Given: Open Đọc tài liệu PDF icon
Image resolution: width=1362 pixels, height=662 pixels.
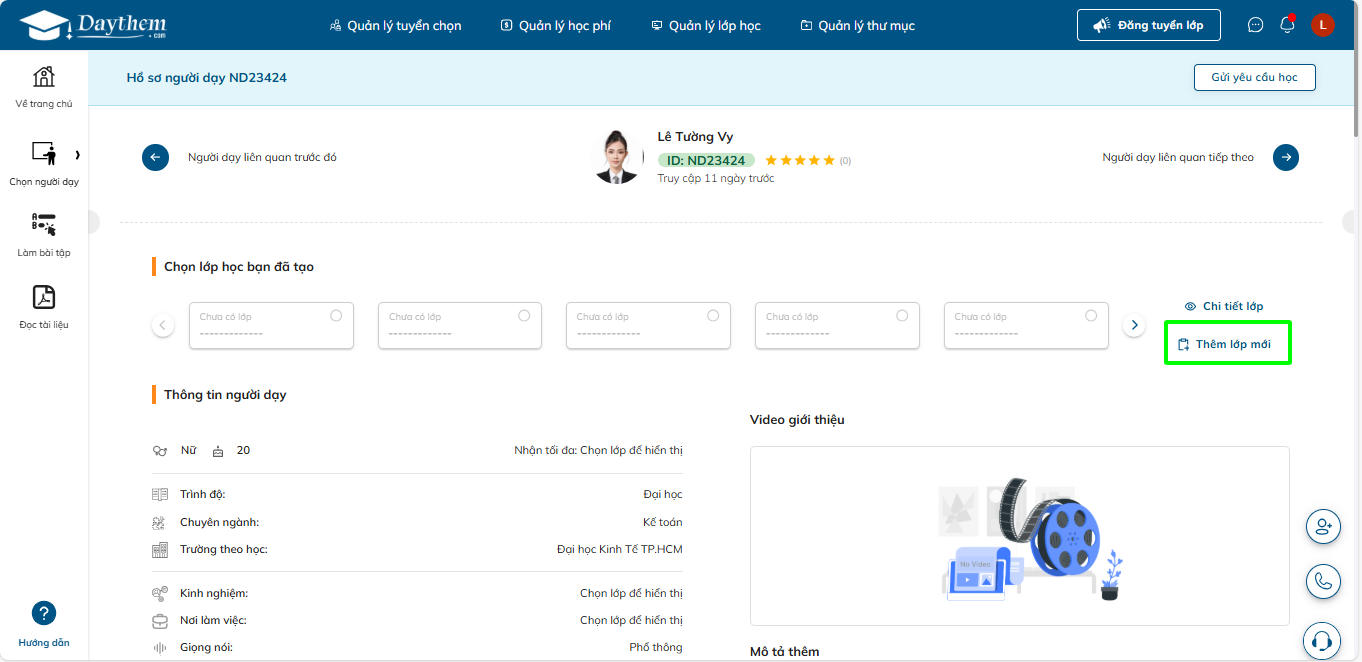Looking at the screenshot, I should (44, 297).
